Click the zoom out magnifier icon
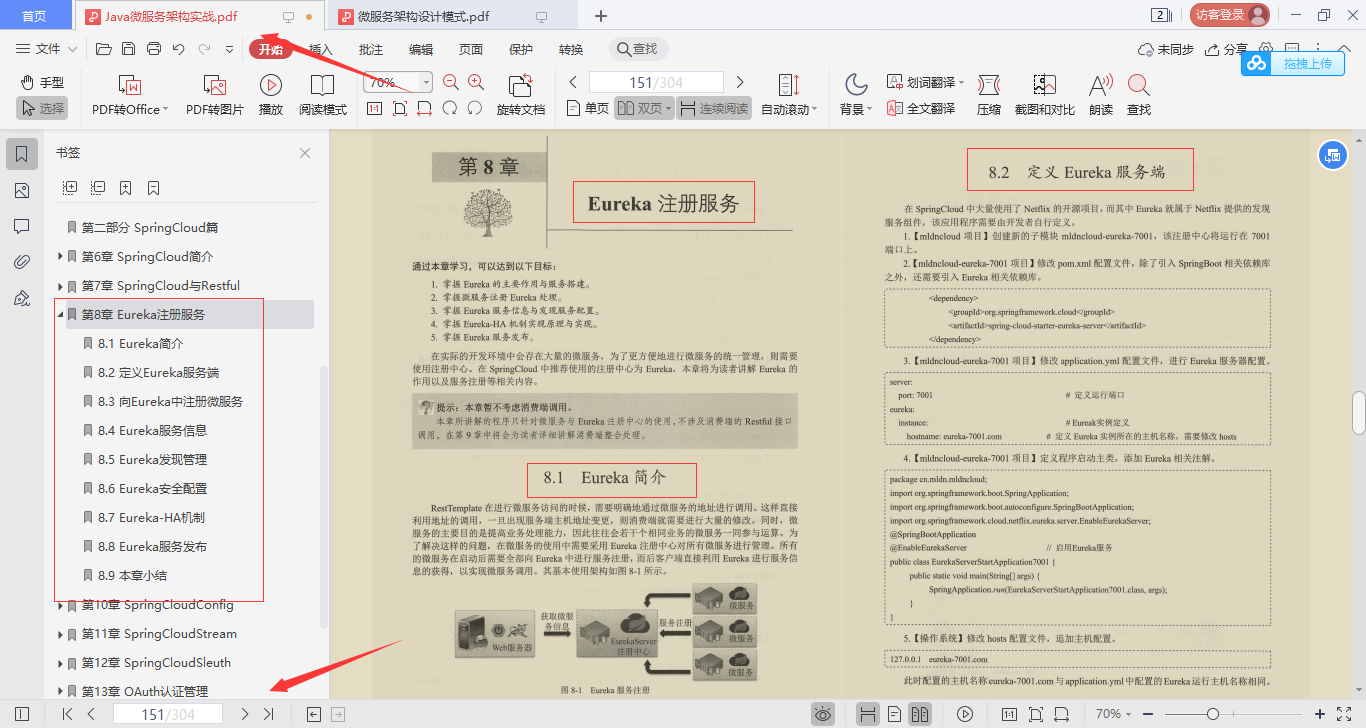This screenshot has width=1366, height=728. click(451, 83)
